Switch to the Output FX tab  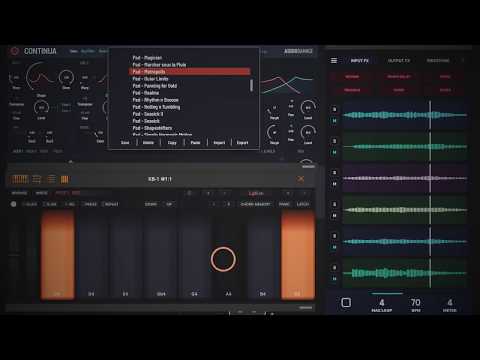[x=399, y=61]
